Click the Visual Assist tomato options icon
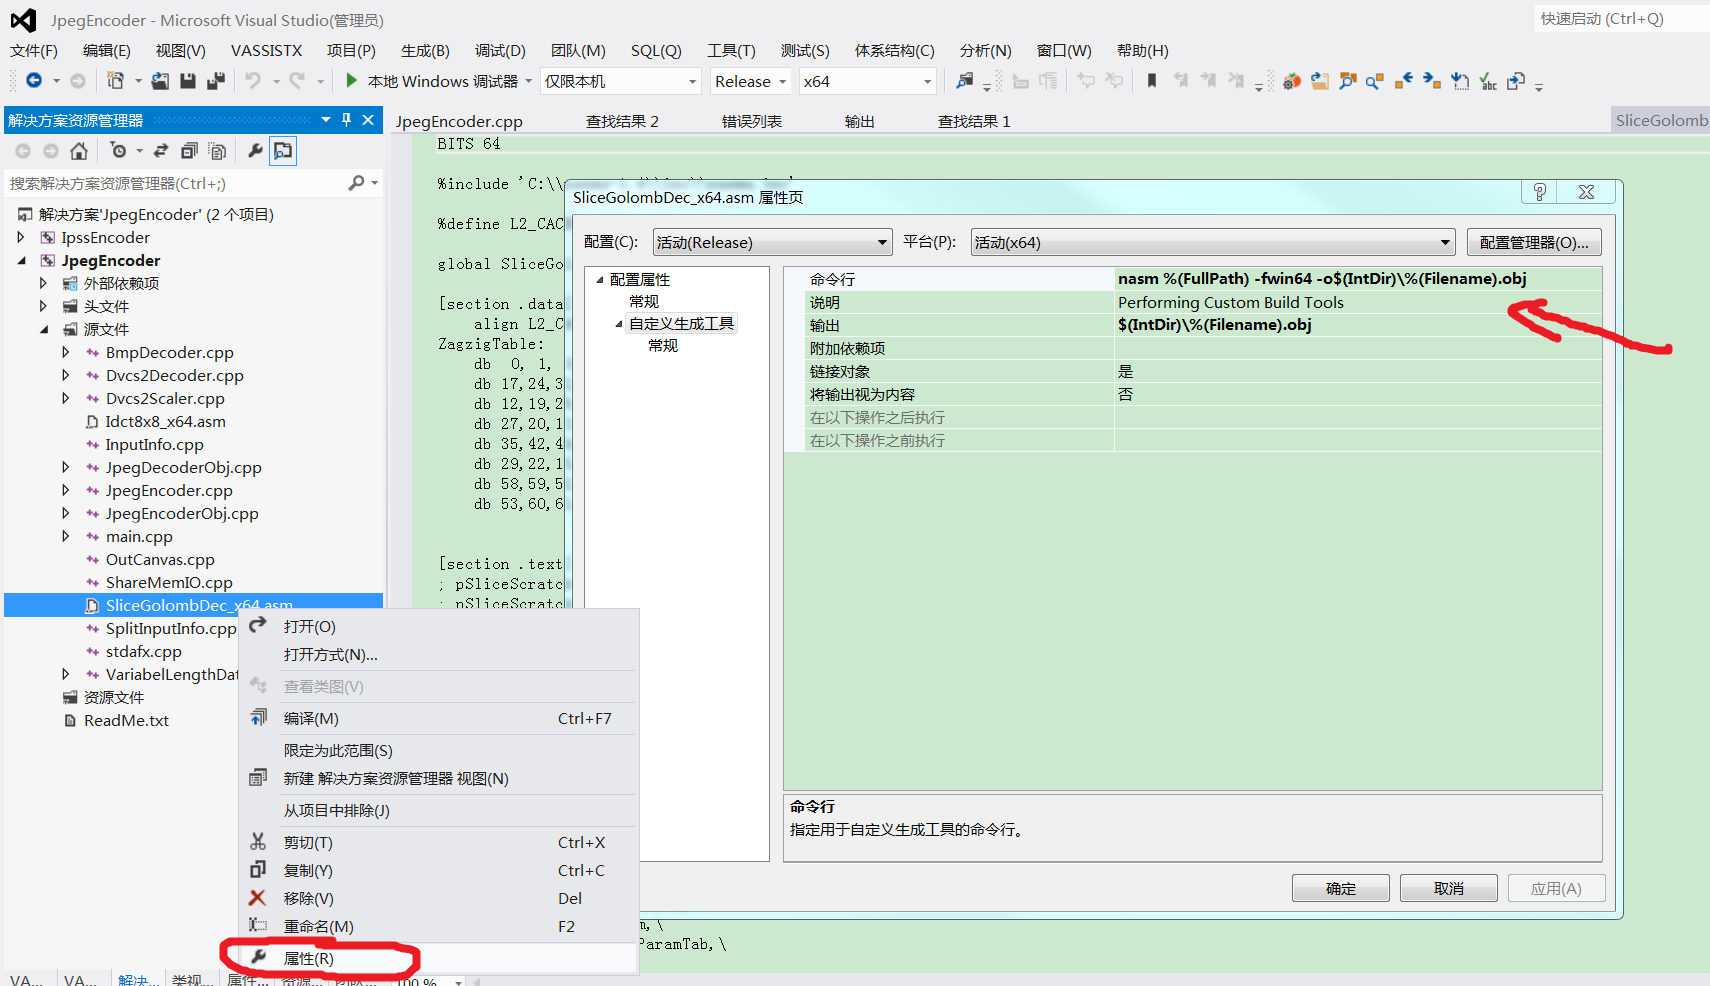1710x986 pixels. point(1292,81)
